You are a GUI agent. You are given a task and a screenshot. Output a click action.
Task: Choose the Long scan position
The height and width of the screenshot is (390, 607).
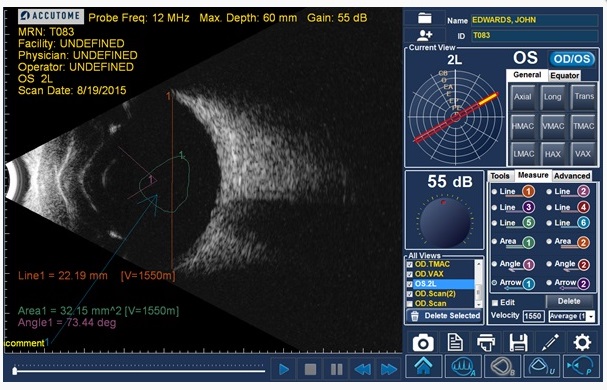click(x=552, y=97)
